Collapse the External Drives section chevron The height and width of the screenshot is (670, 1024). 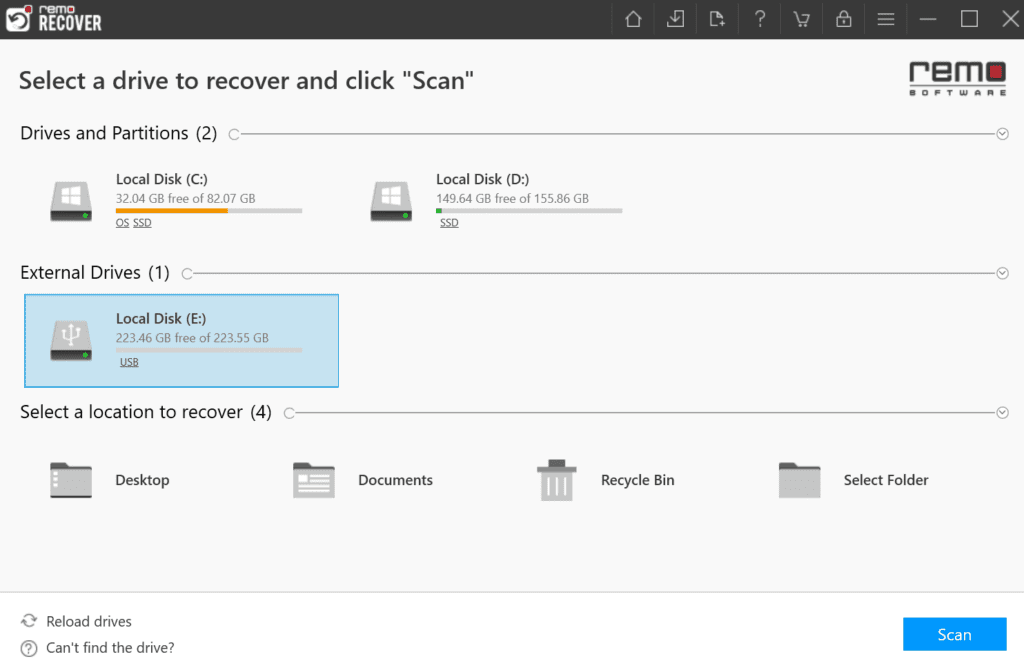click(x=1002, y=272)
